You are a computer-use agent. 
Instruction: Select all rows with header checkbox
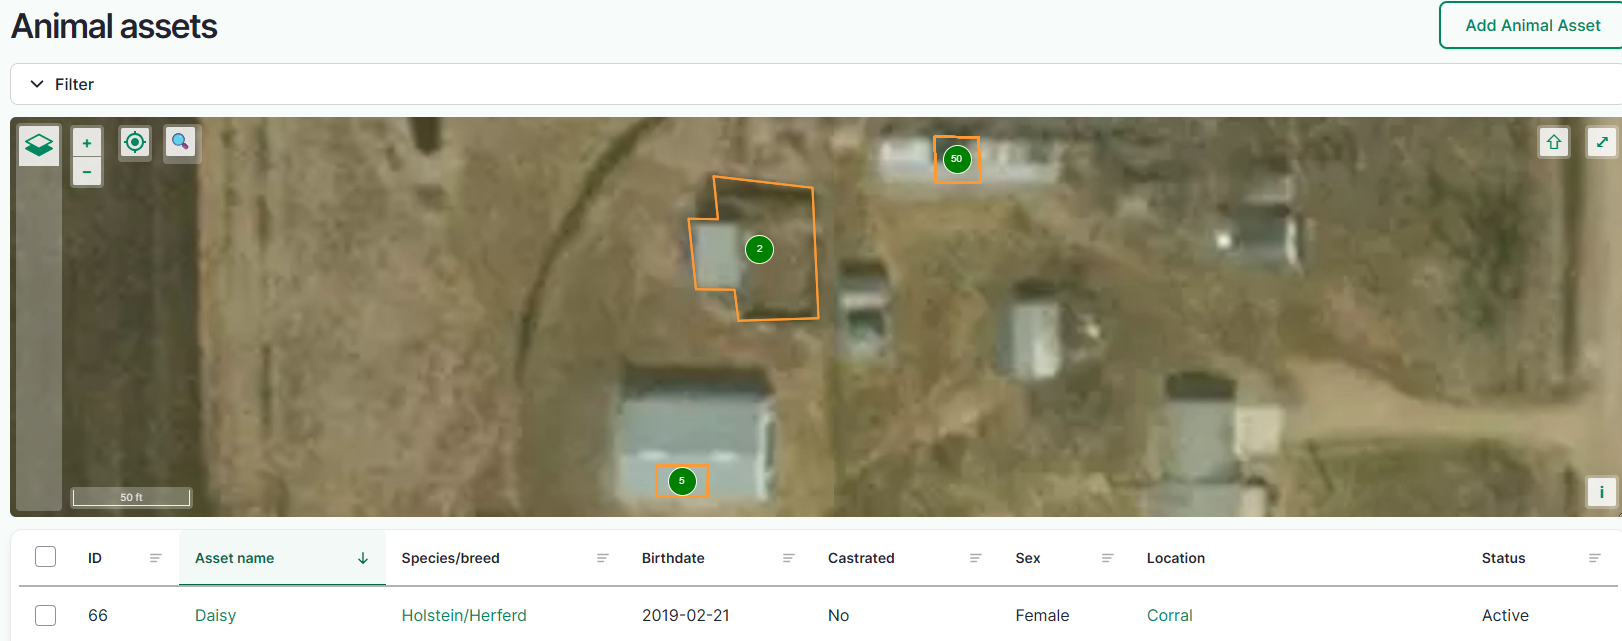[x=45, y=557]
